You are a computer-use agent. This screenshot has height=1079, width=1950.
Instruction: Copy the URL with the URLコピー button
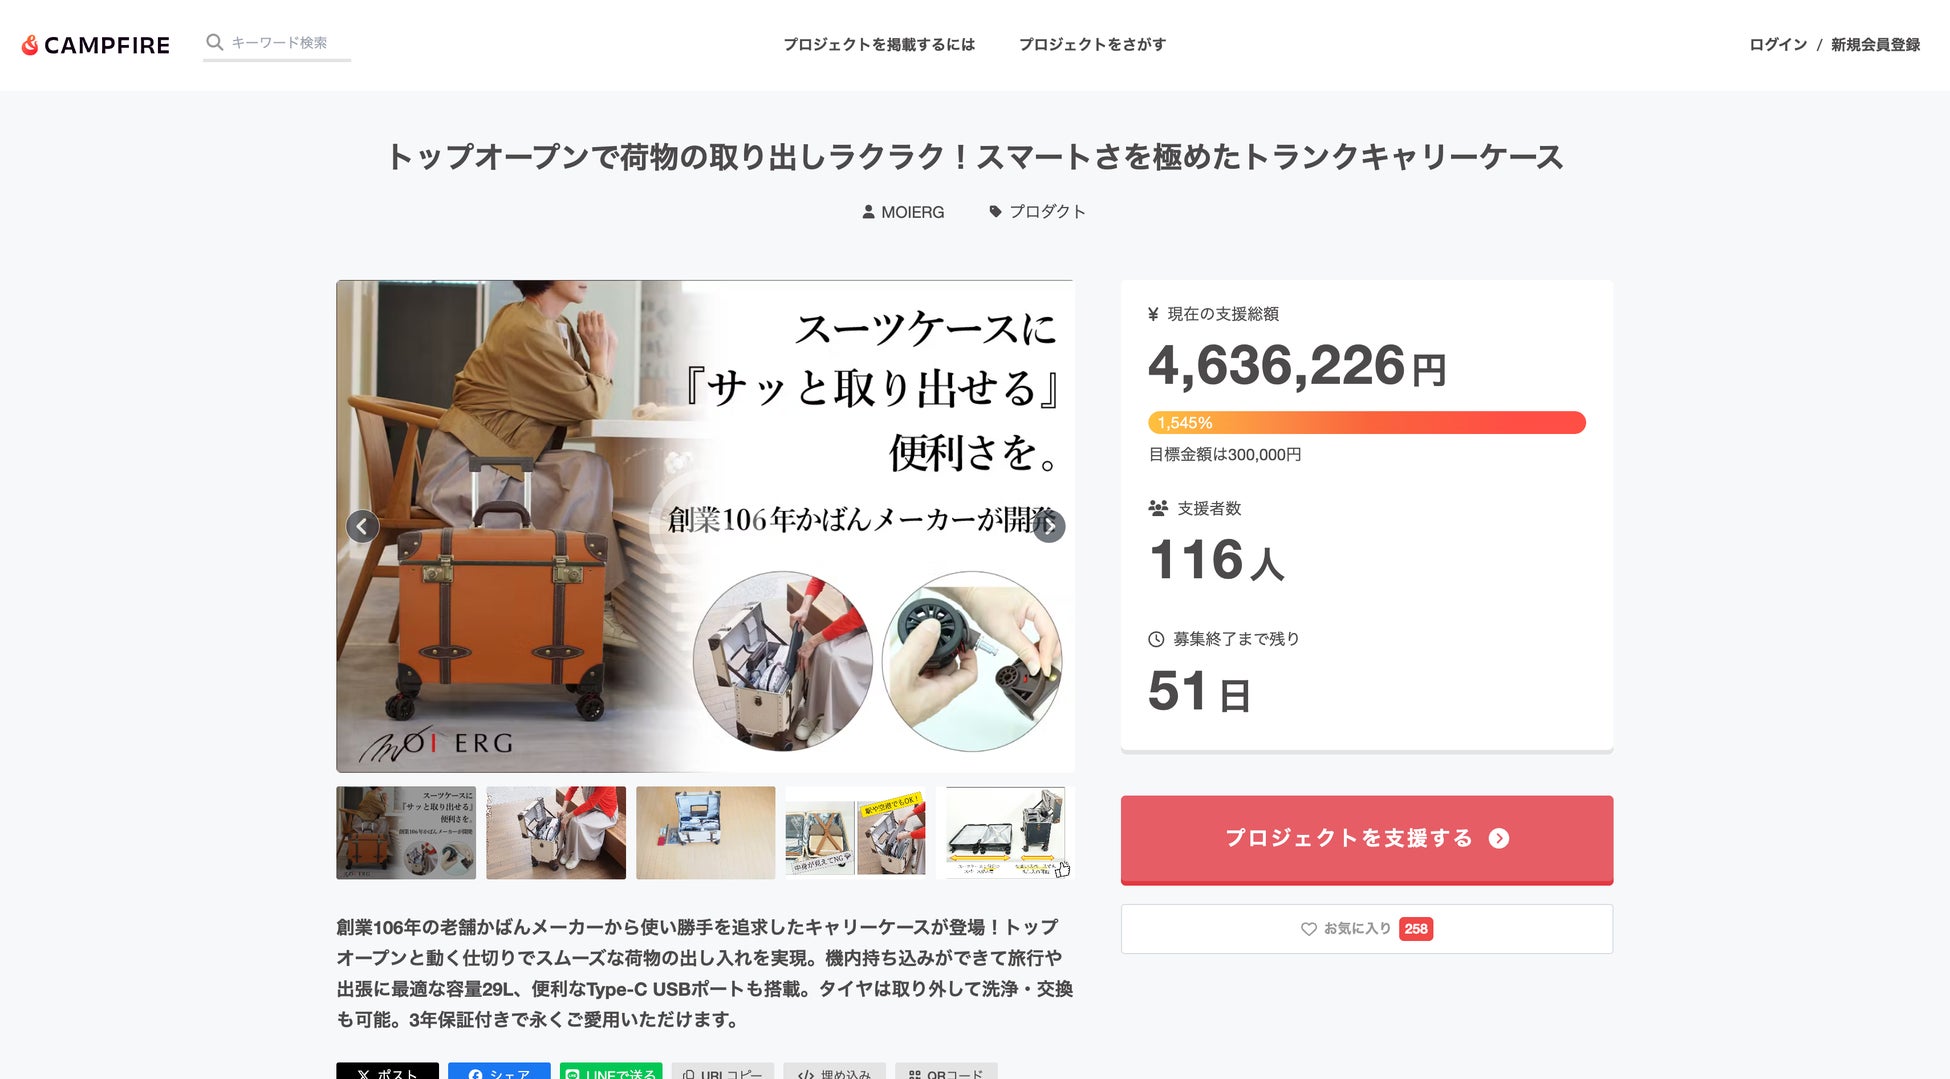[722, 1071]
